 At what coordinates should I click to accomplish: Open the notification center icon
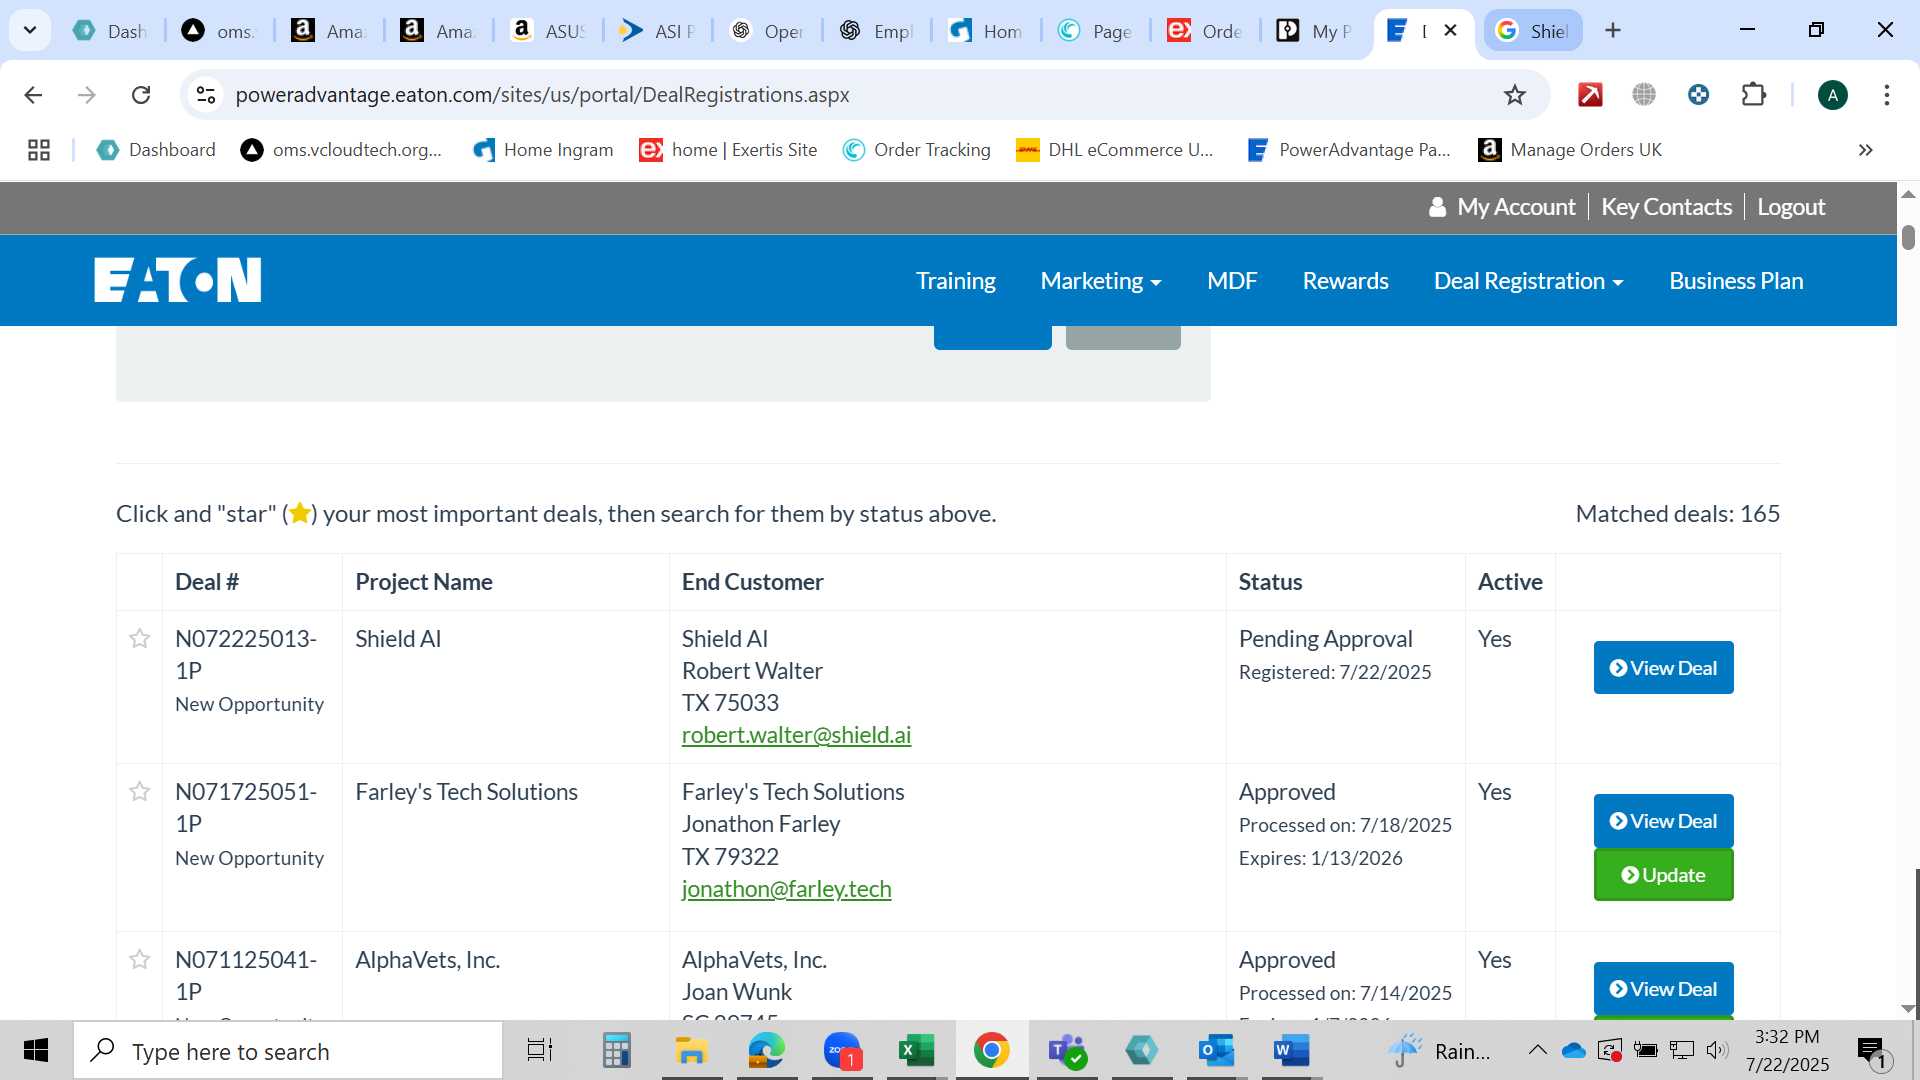pos(1872,1051)
